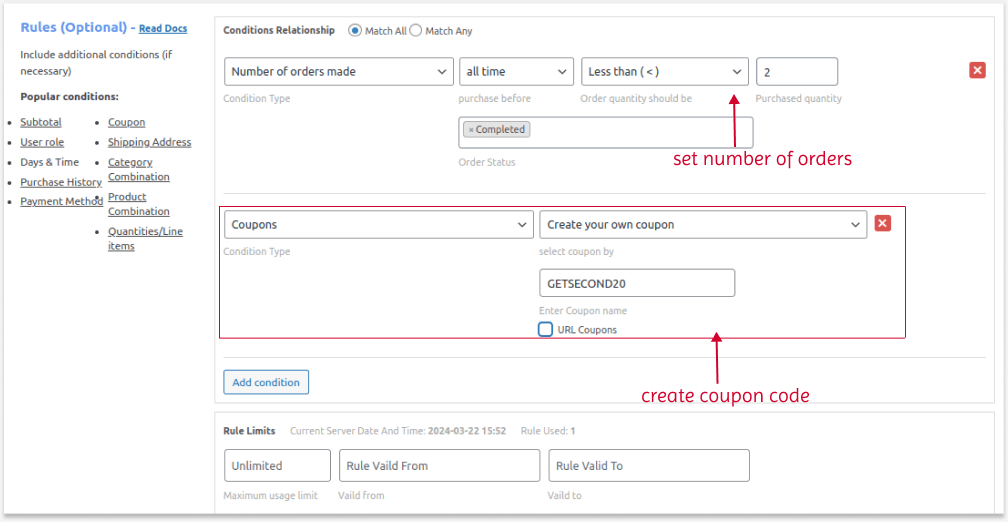
Task: Delete the Coupons condition with red X
Action: (x=883, y=223)
